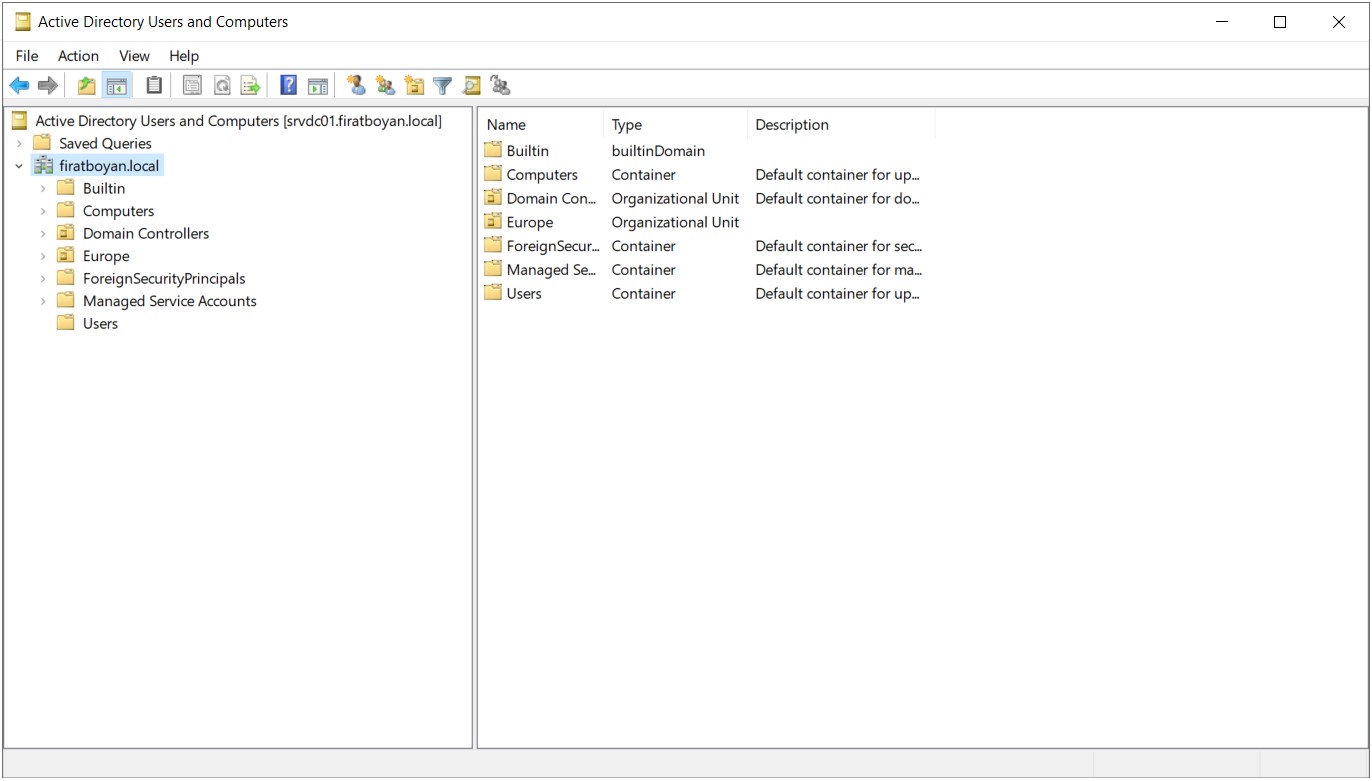Click 'Default container for sec...' description
The width and height of the screenshot is (1372, 781).
(x=839, y=246)
